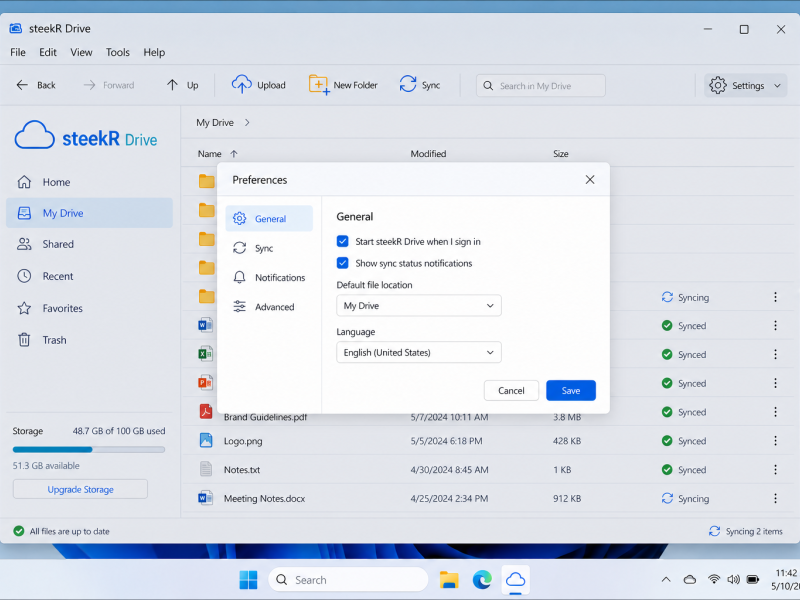Viewport: 800px width, 600px height.
Task: Click the Notes.txt file name
Action: 242,469
